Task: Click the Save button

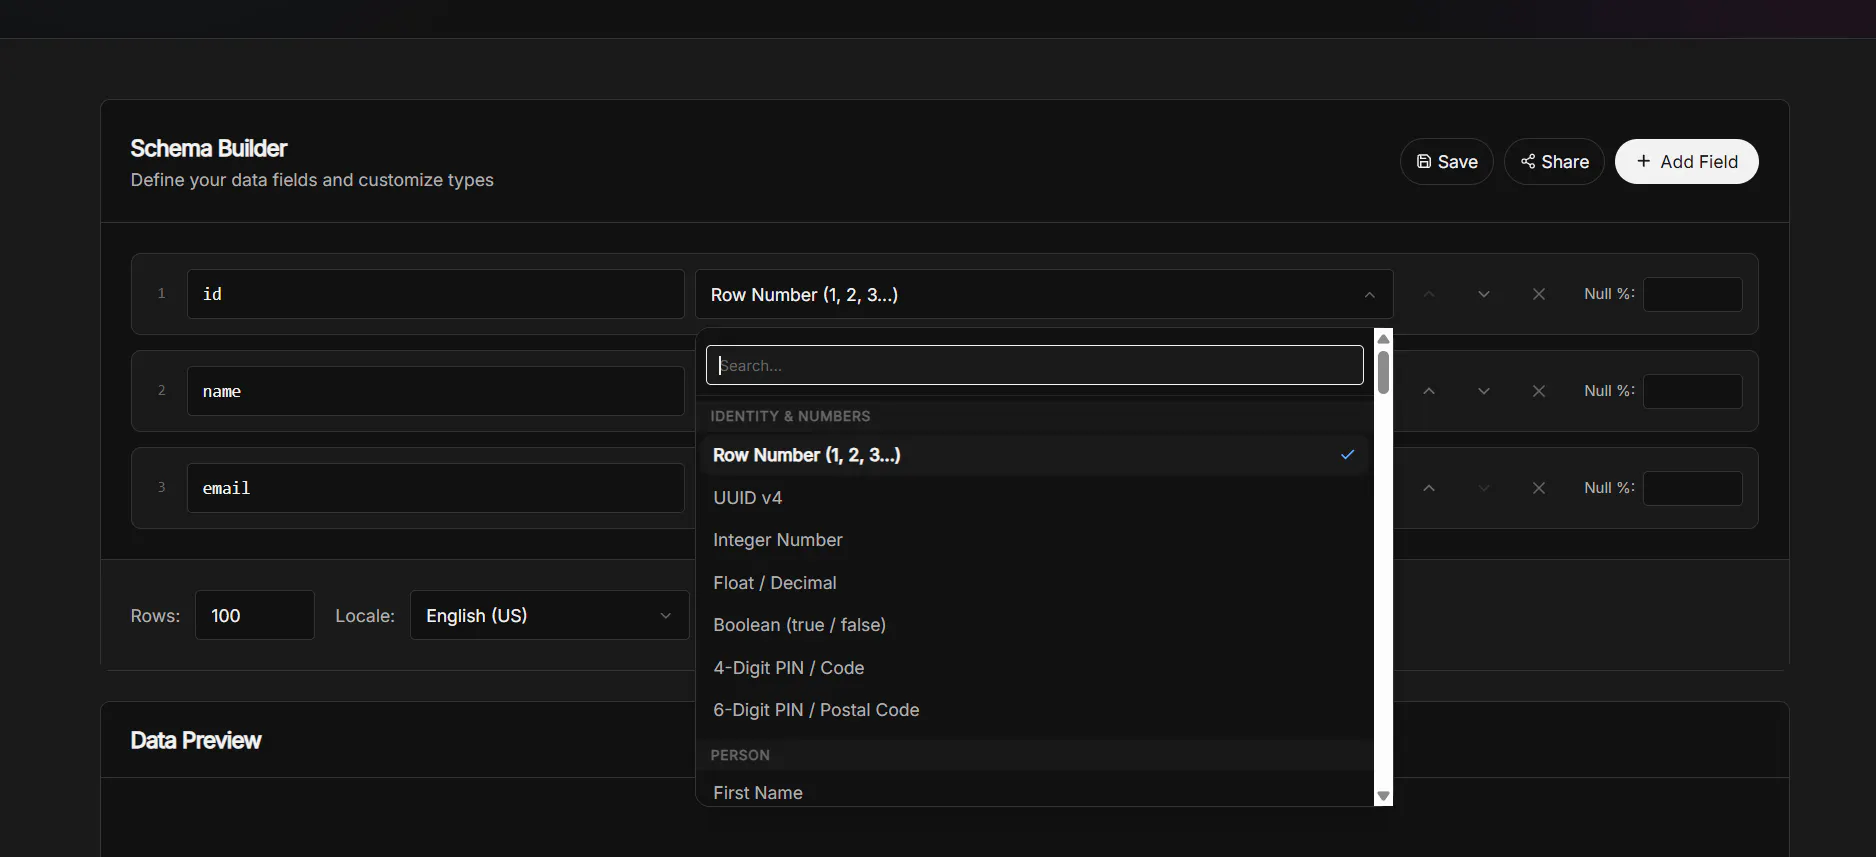Action: click(x=1446, y=162)
